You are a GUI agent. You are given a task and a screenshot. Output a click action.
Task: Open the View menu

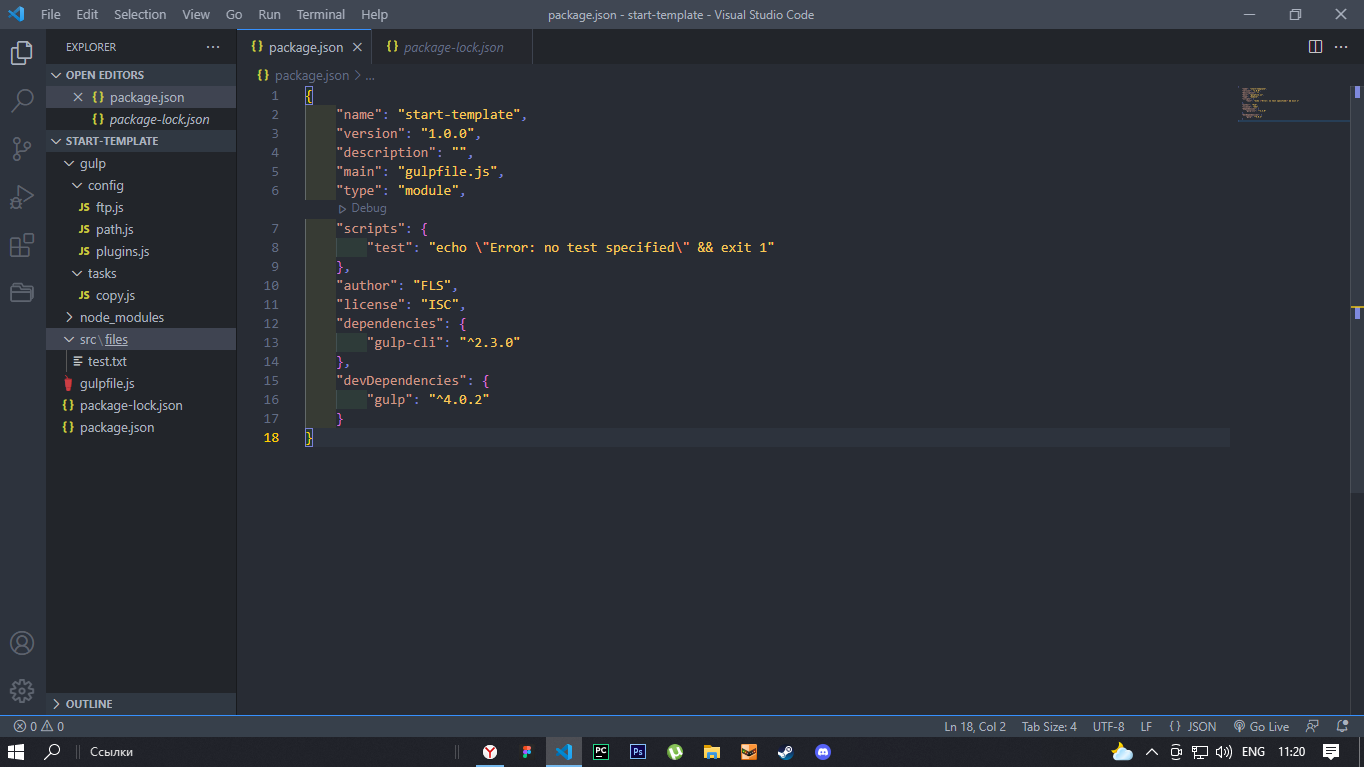pos(196,14)
